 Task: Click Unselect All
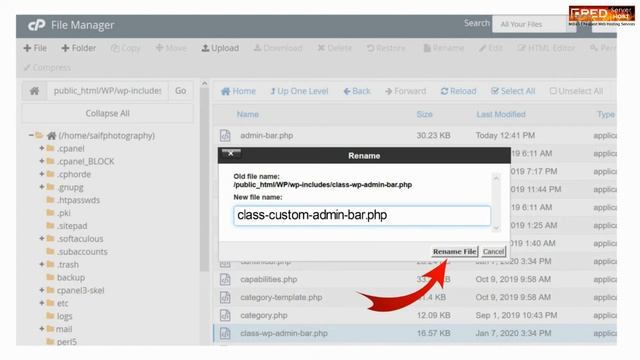click(x=576, y=91)
